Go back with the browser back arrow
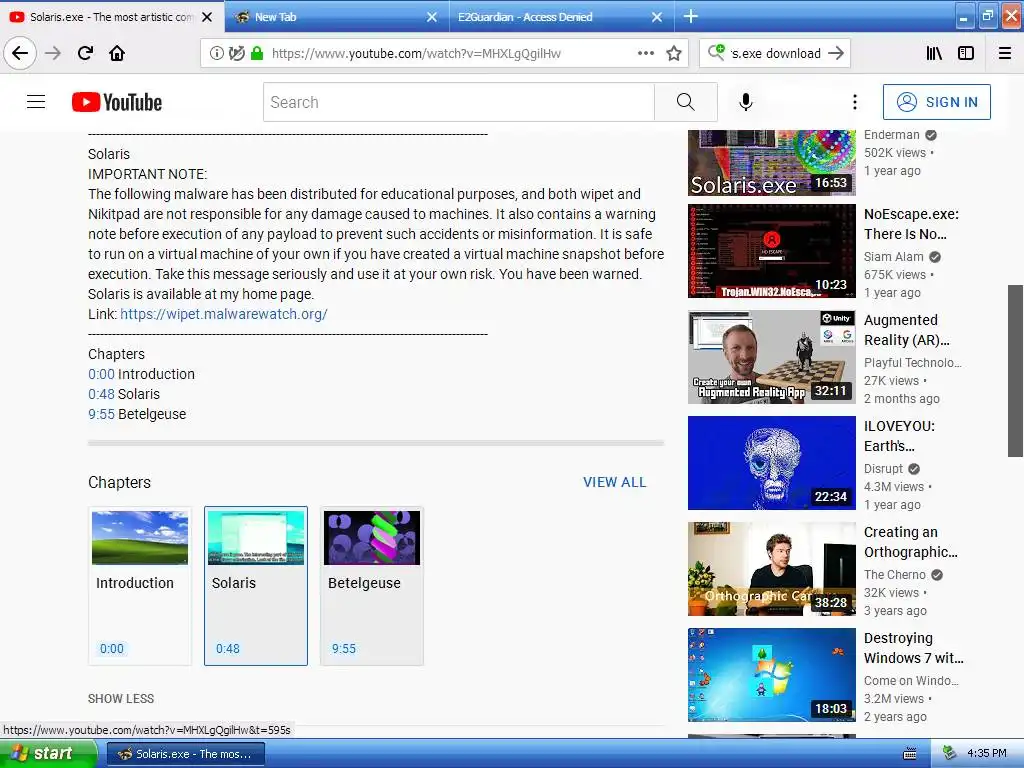 [20, 53]
